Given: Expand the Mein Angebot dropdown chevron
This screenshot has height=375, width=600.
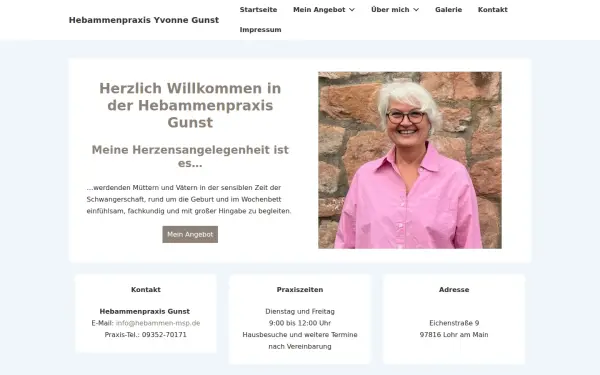Looking at the screenshot, I should coord(352,10).
